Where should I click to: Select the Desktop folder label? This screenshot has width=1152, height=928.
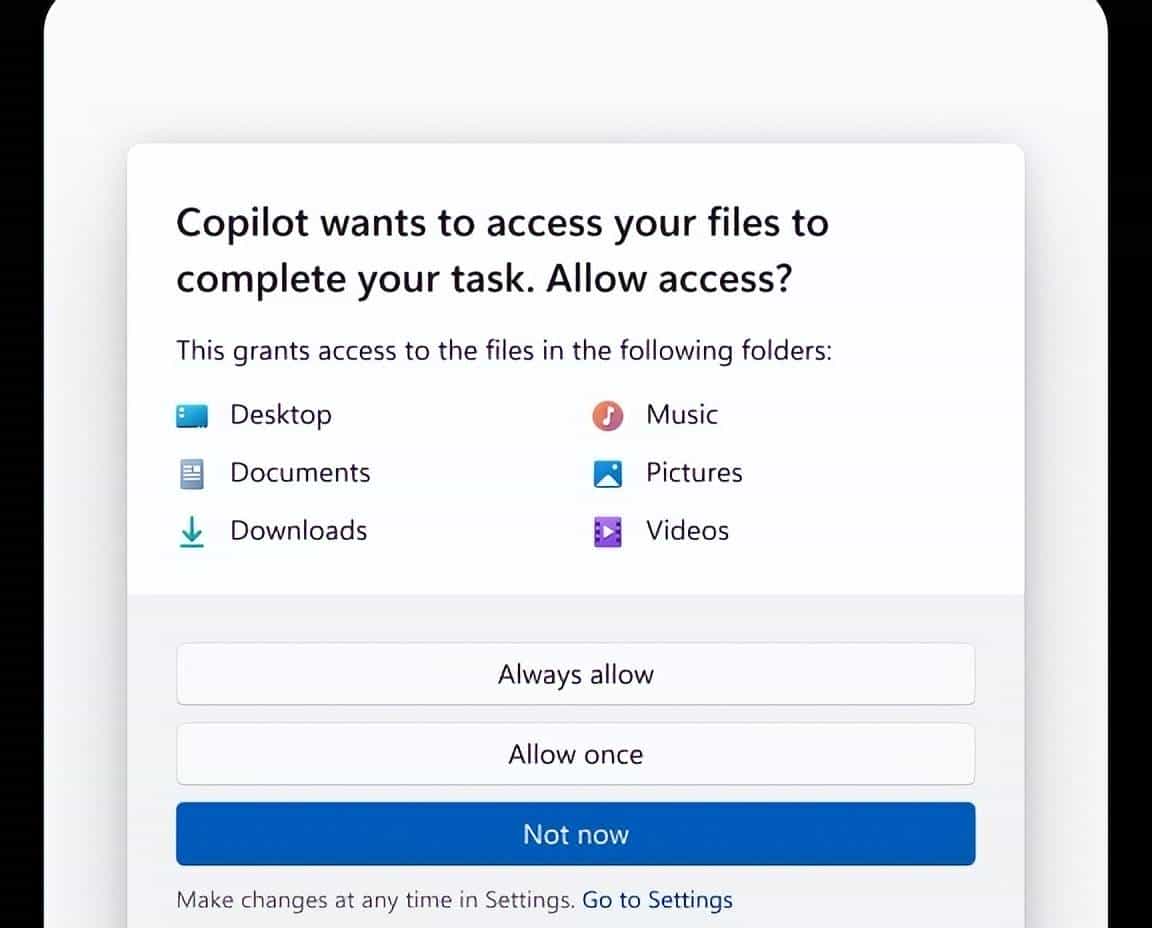280,415
